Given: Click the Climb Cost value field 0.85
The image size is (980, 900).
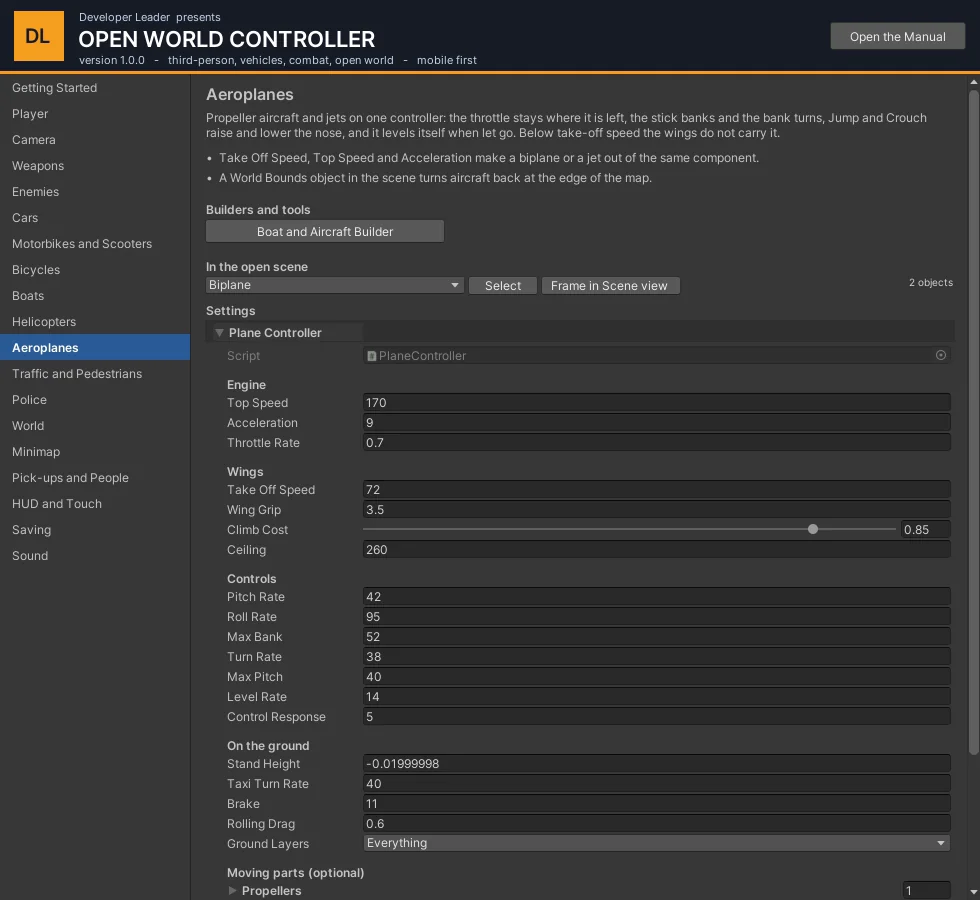Looking at the screenshot, I should (926, 529).
